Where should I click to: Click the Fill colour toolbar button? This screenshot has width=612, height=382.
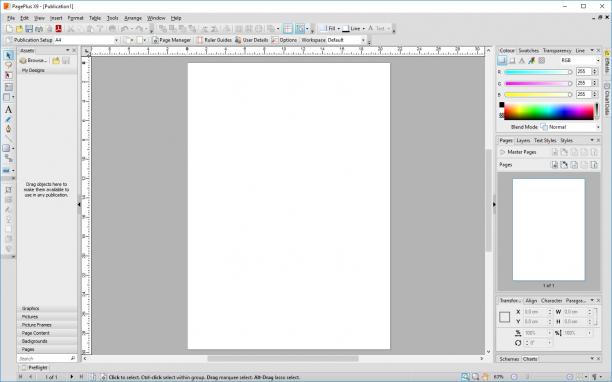pyautogui.click(x=328, y=28)
